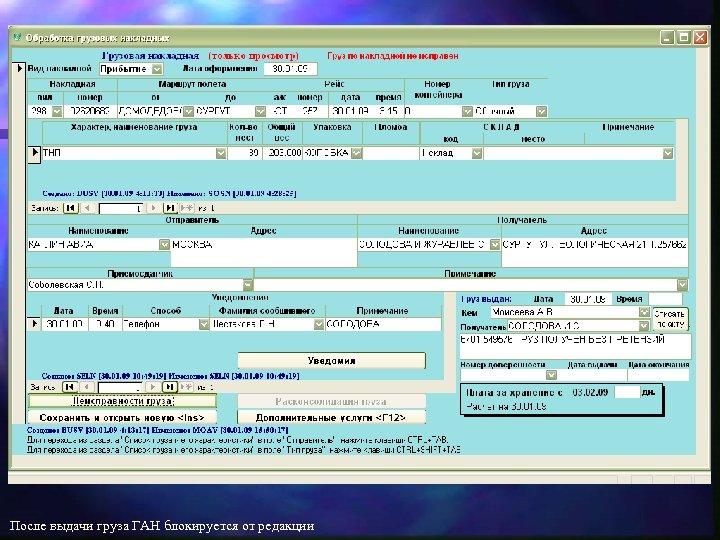Click the sender Адрес field МОСКВА
Image resolution: width=720 pixels, height=540 pixels.
point(264,252)
